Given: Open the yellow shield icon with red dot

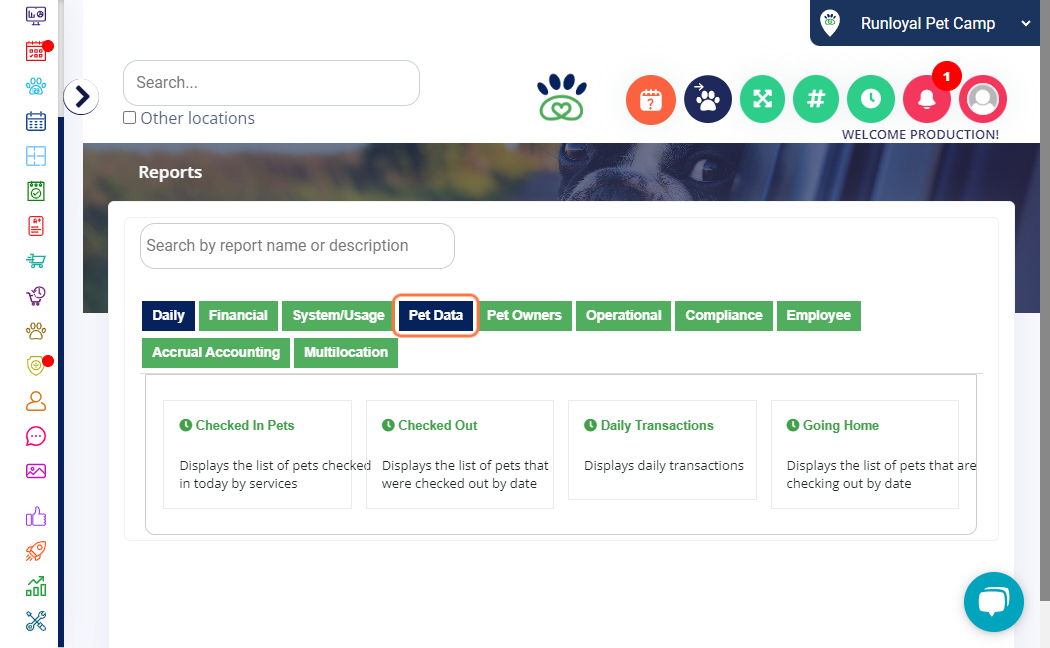Looking at the screenshot, I should (36, 366).
